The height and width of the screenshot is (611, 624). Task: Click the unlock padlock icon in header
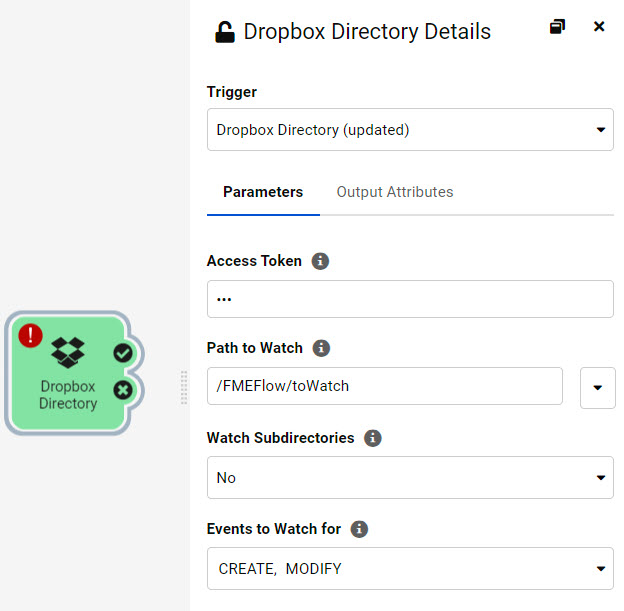coord(224,32)
